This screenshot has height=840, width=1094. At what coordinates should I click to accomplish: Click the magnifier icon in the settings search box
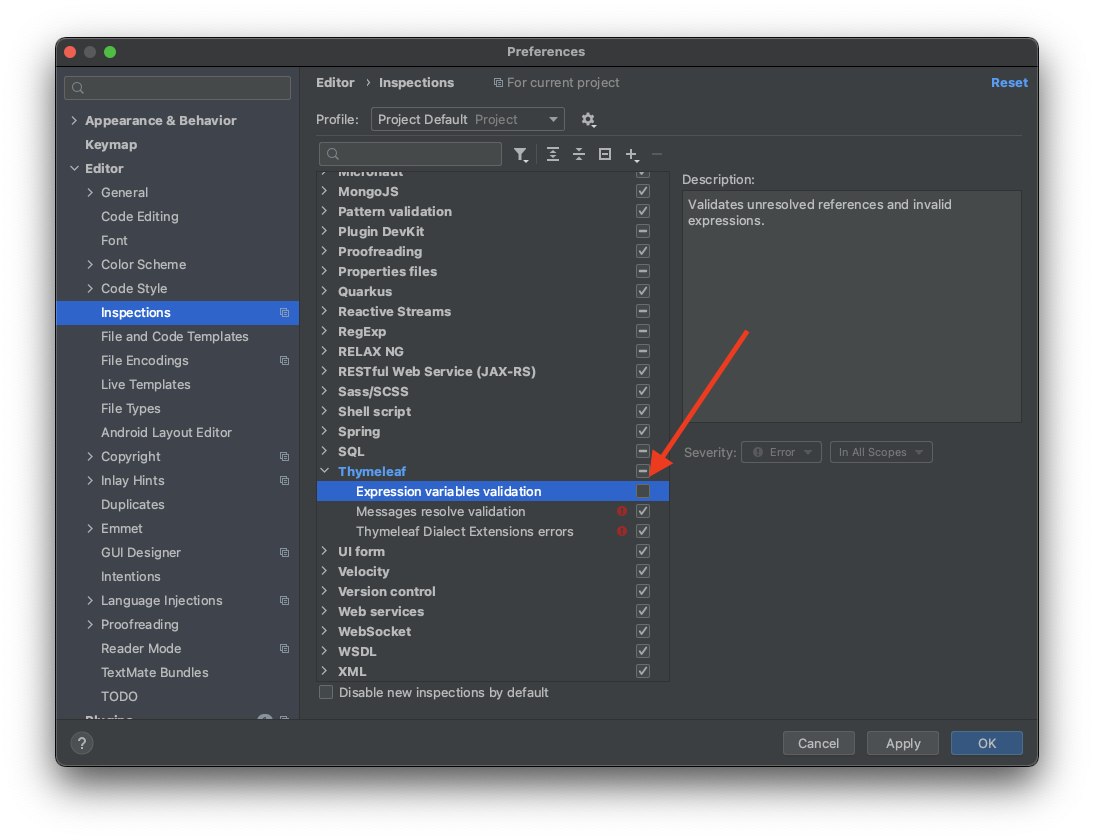(78, 88)
